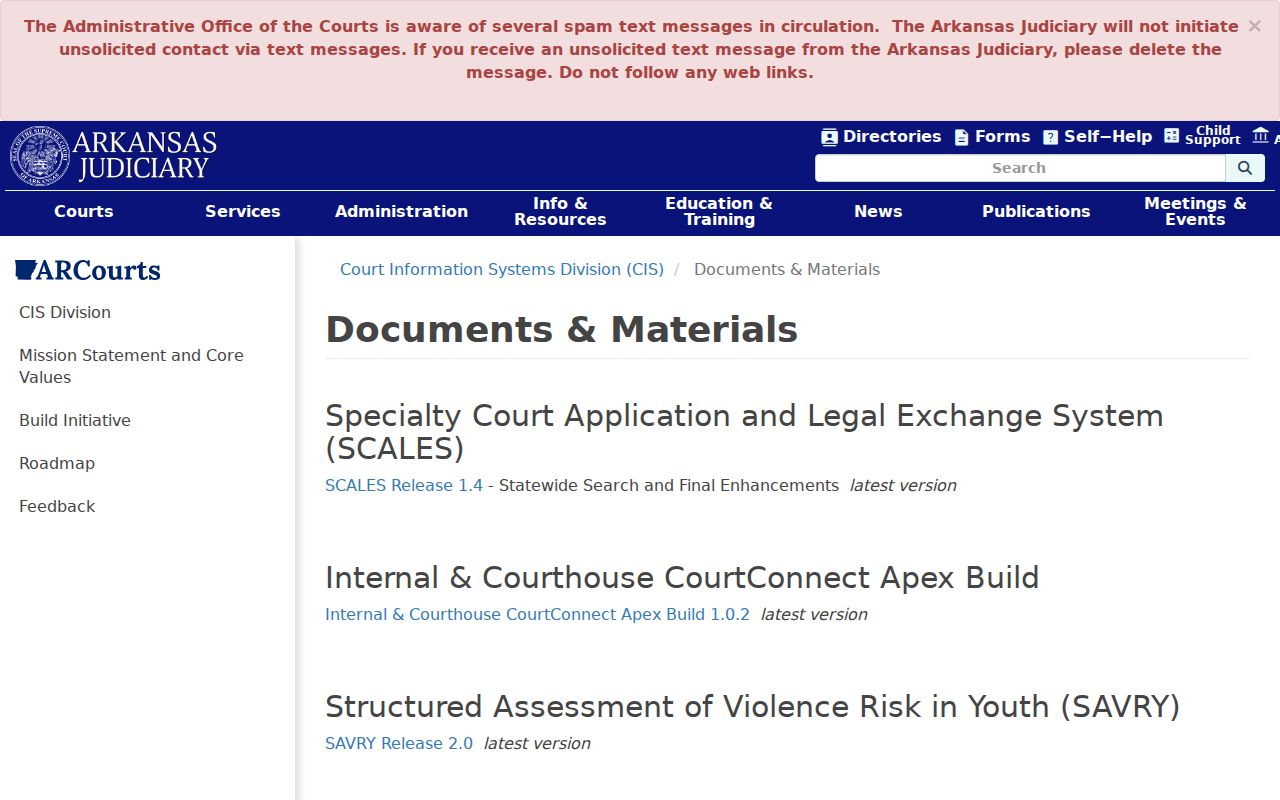
Task: Open Child Support via its calculator icon
Action: pyautogui.click(x=1172, y=136)
